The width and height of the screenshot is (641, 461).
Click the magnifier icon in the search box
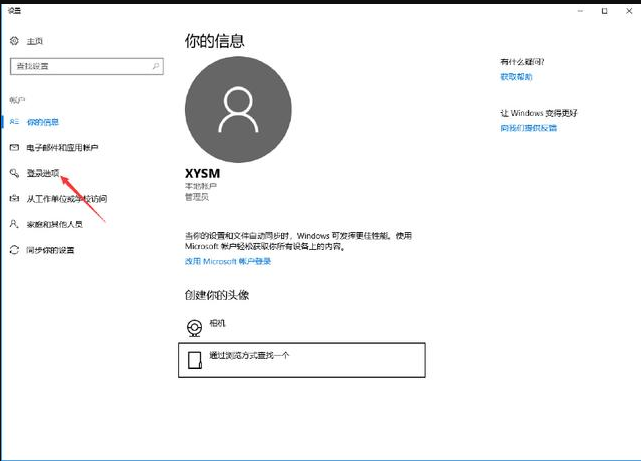tap(156, 66)
